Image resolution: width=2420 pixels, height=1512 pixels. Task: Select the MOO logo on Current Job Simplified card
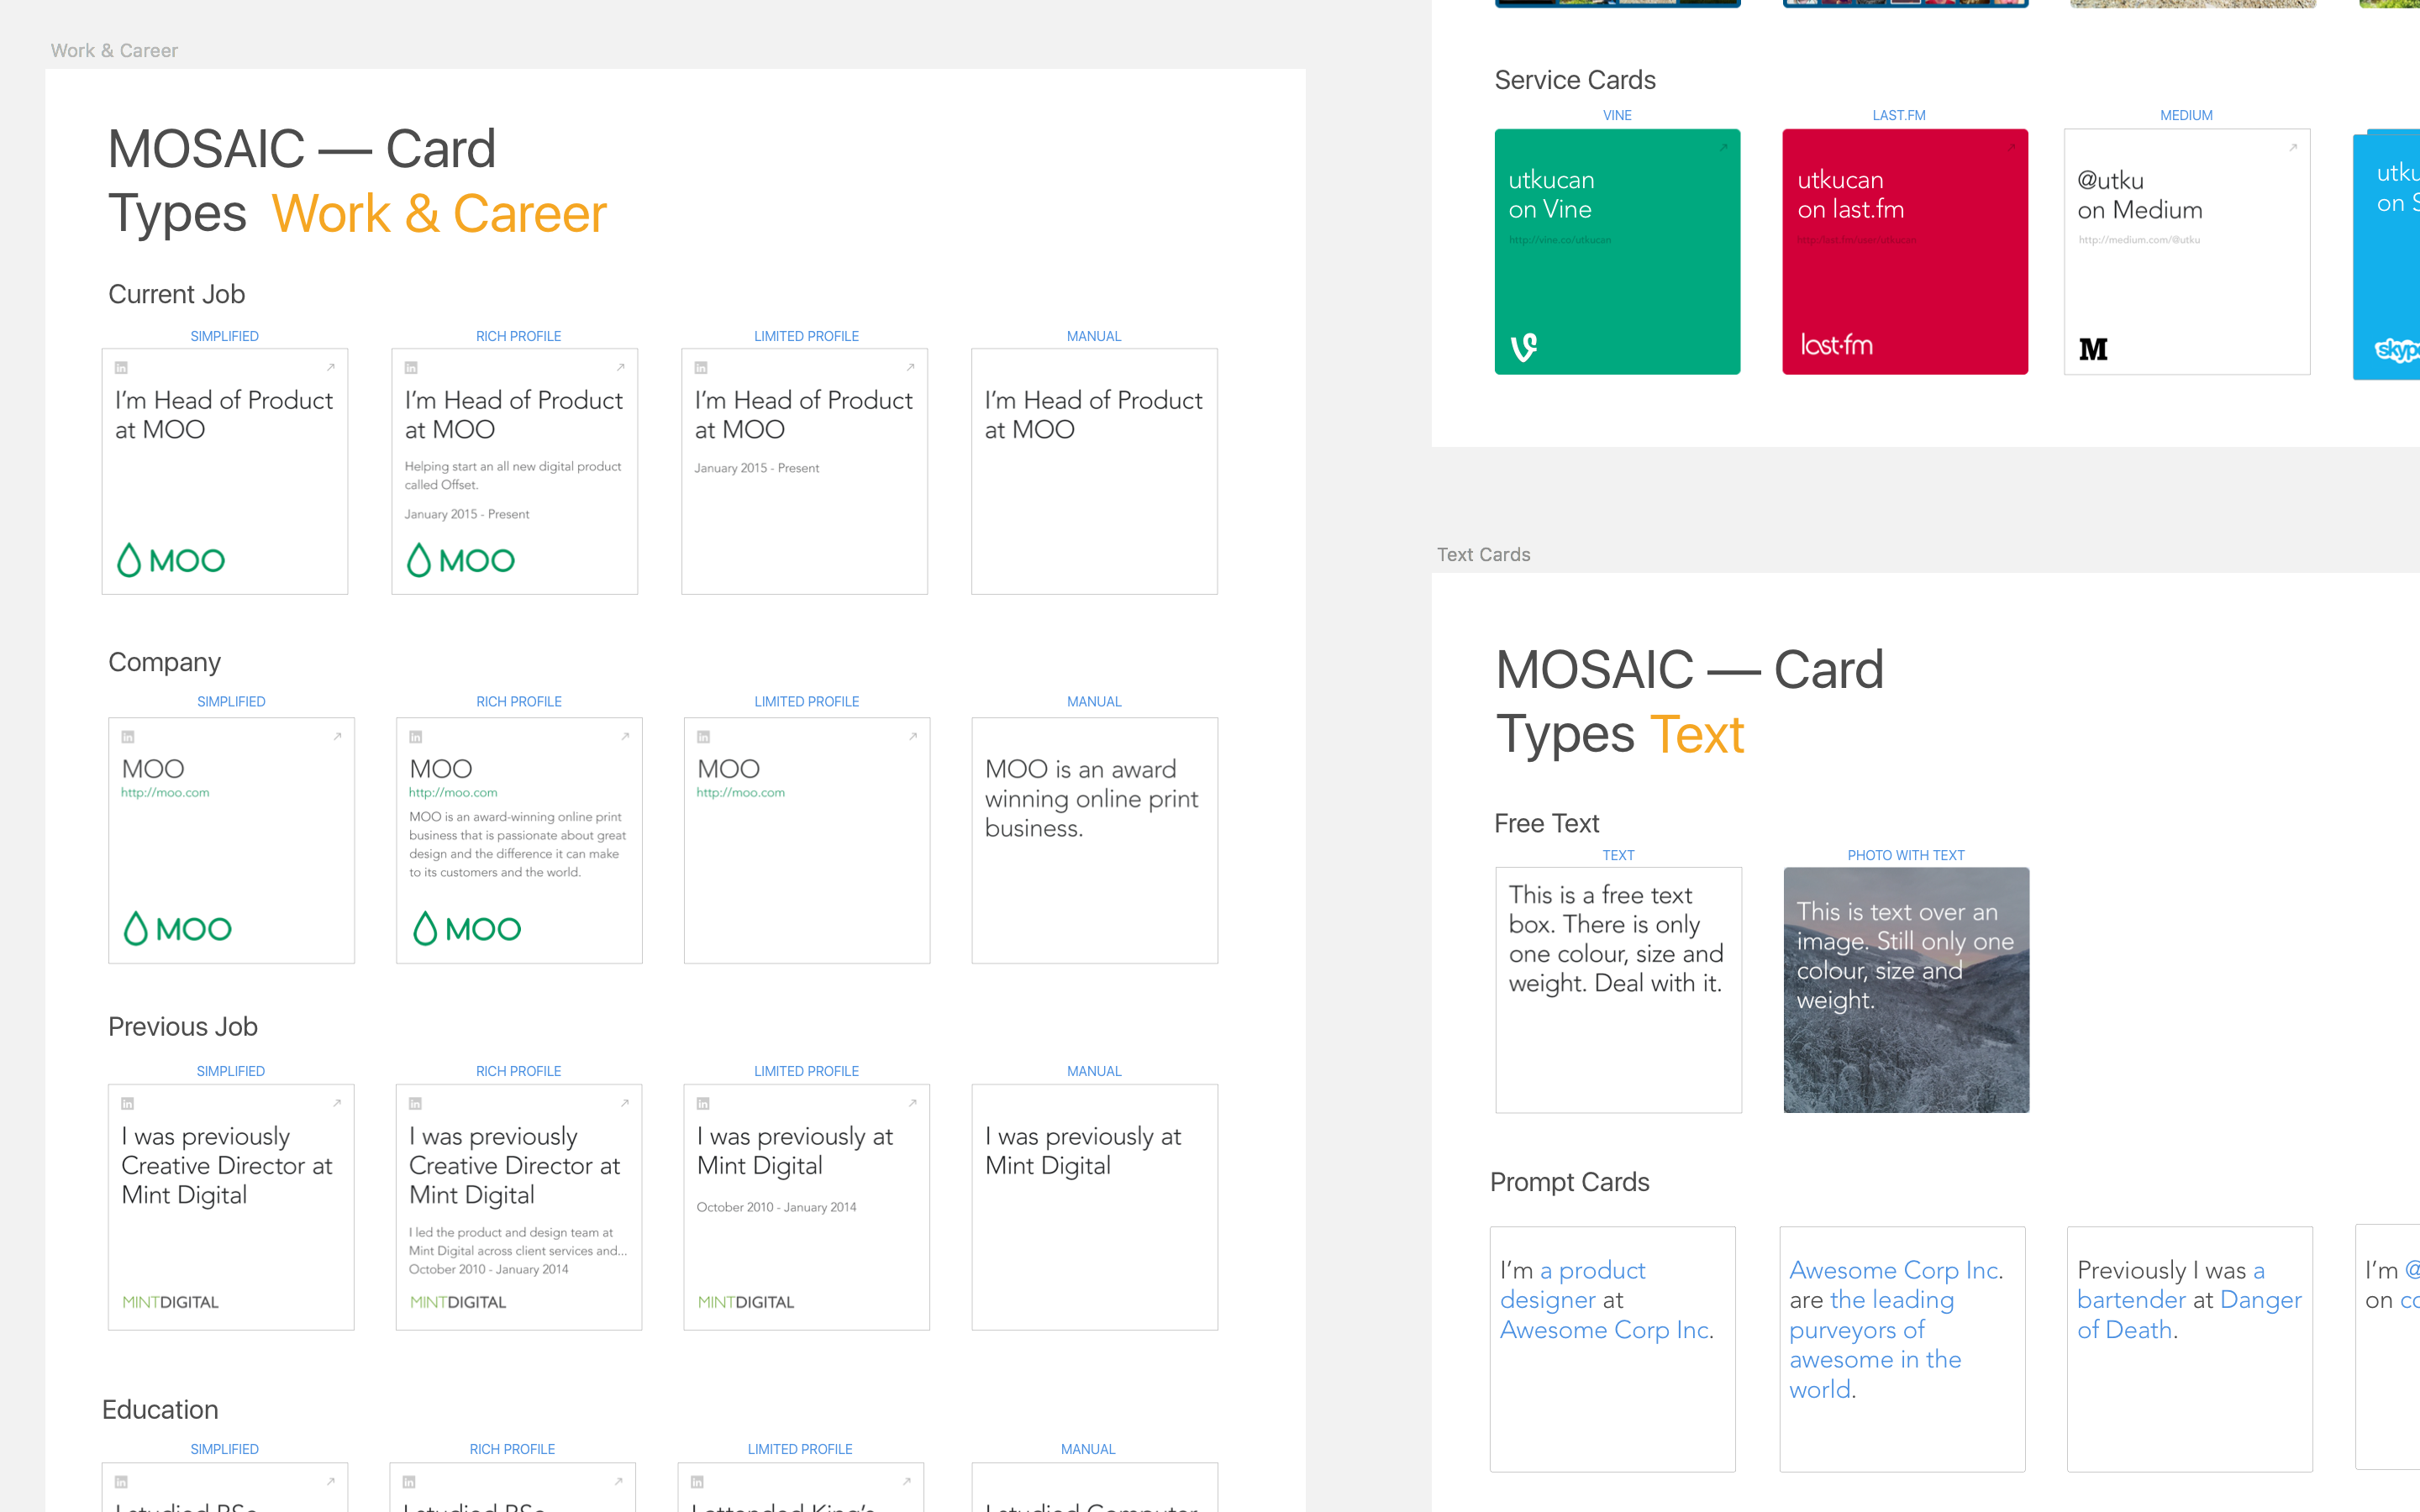[x=171, y=560]
